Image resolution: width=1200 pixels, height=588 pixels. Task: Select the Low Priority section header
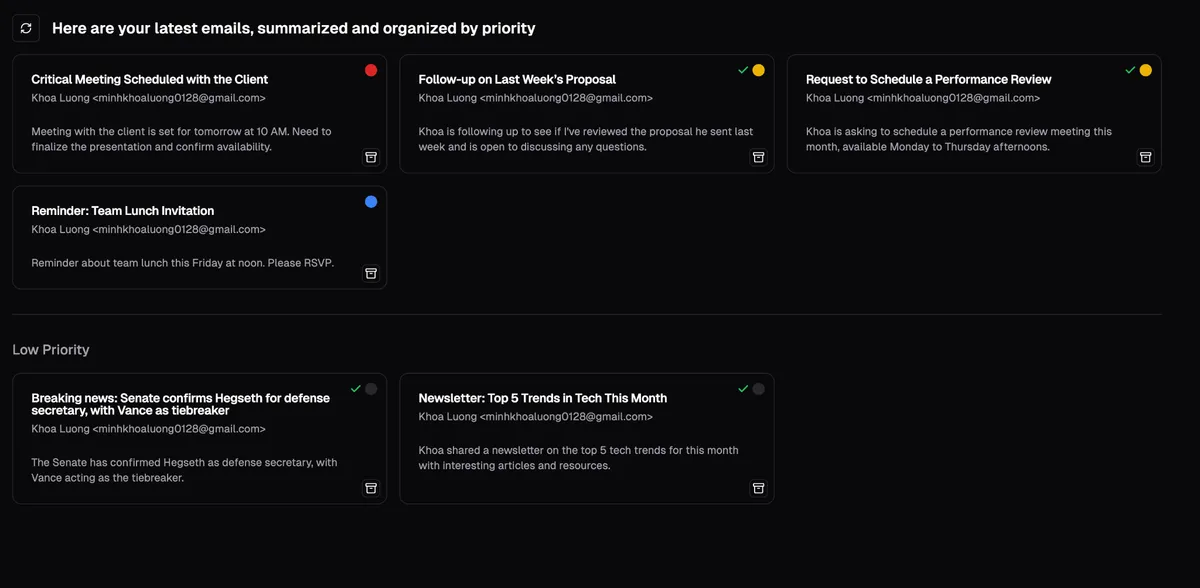[x=51, y=349]
